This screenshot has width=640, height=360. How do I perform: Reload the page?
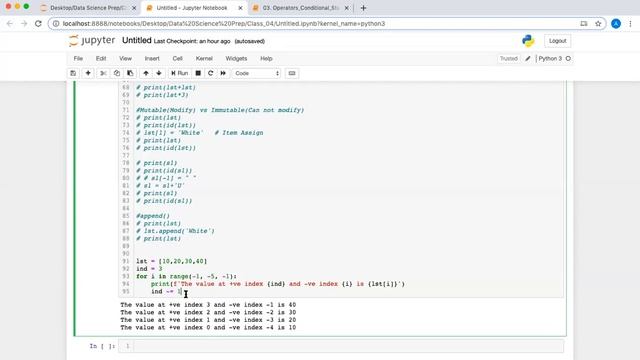(38, 24)
